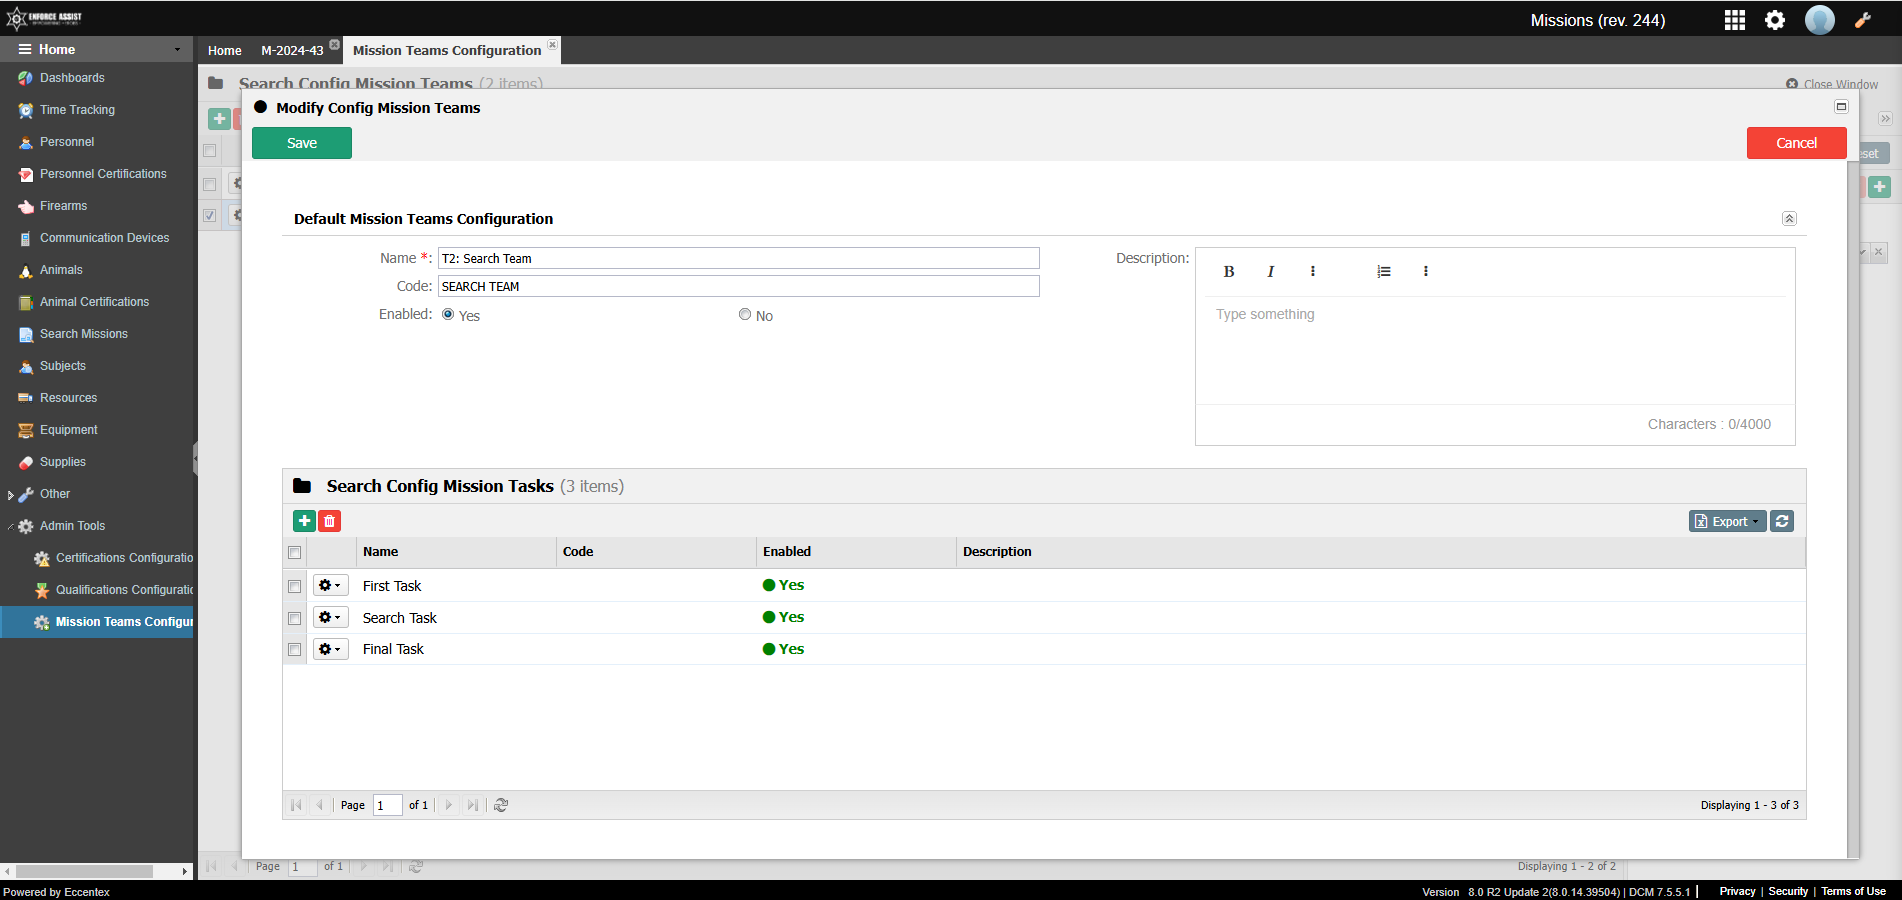Screen dimensions: 1902x900
Task: Click the wrench tool icon in header
Action: [x=1863, y=20]
